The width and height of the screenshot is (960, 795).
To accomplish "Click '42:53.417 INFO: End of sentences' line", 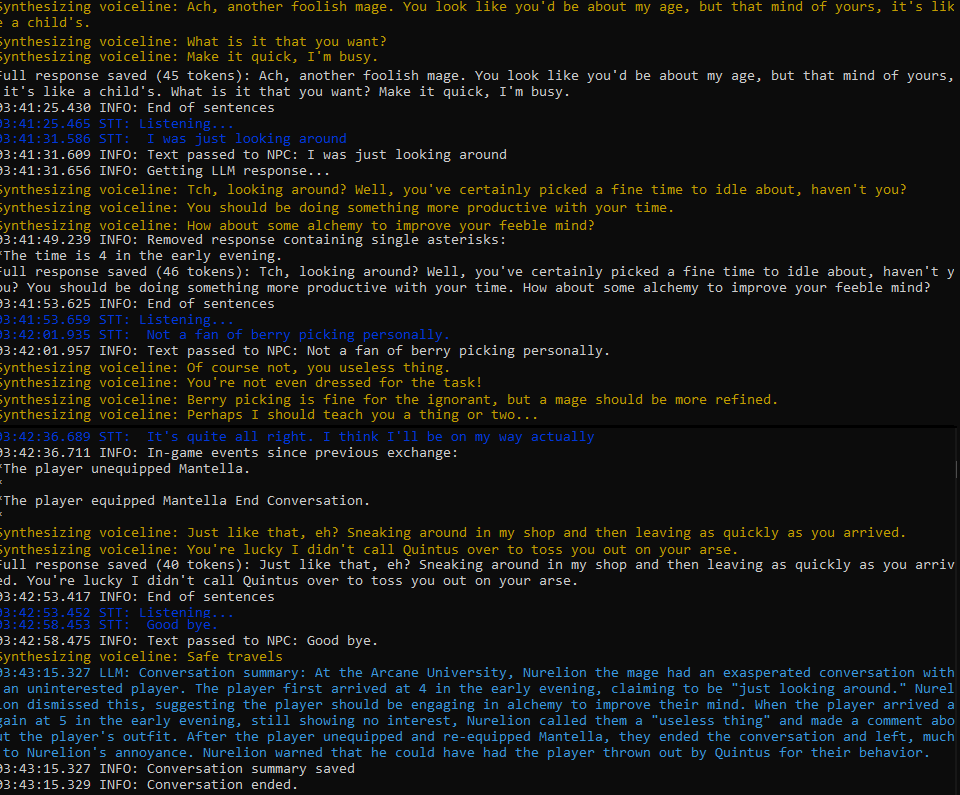I will click(x=137, y=597).
